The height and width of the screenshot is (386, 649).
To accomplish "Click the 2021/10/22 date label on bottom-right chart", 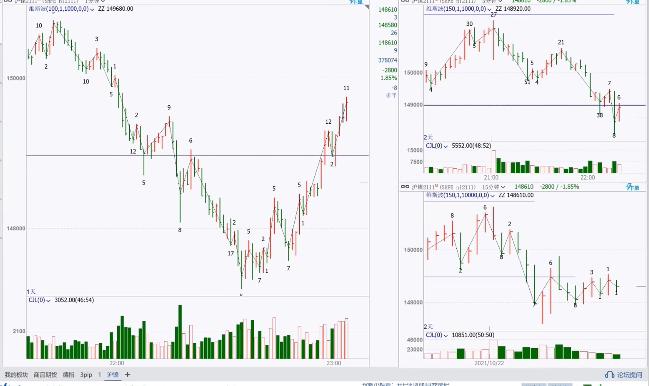I will pos(489,363).
